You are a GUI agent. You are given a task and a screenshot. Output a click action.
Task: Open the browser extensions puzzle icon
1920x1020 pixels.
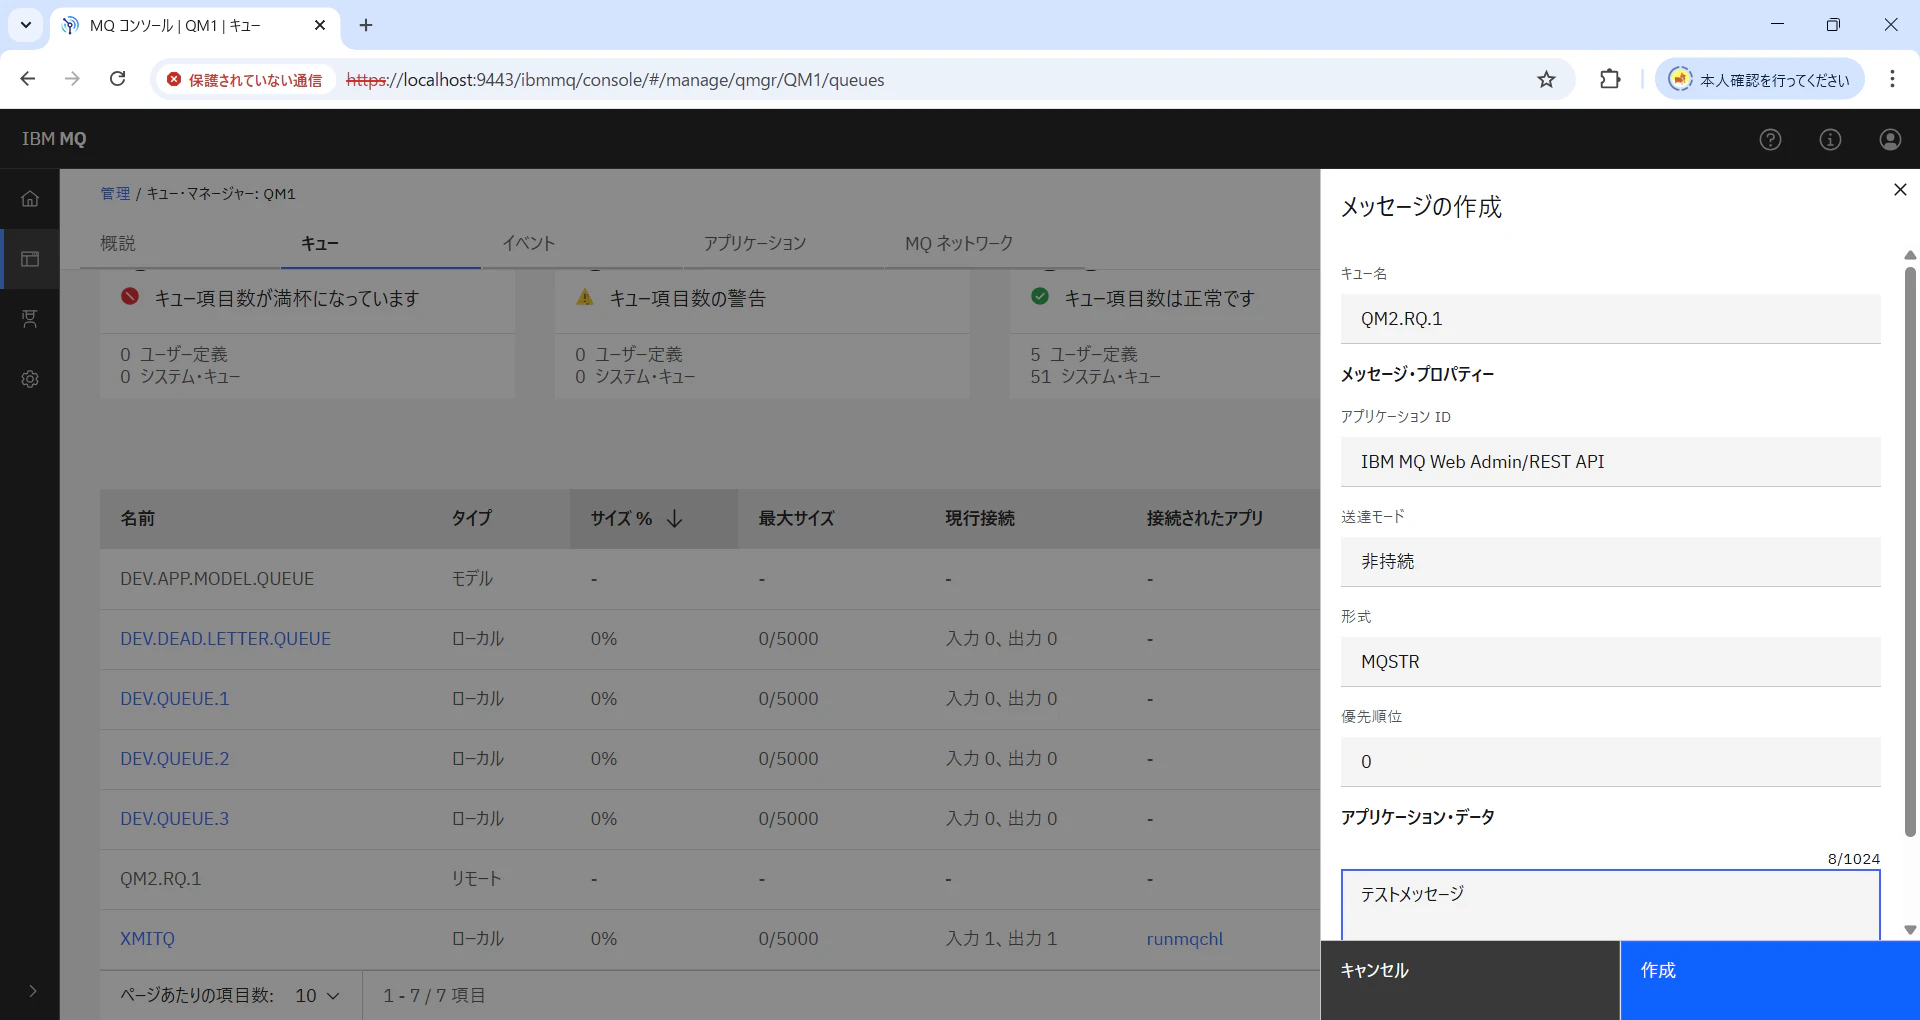point(1610,79)
